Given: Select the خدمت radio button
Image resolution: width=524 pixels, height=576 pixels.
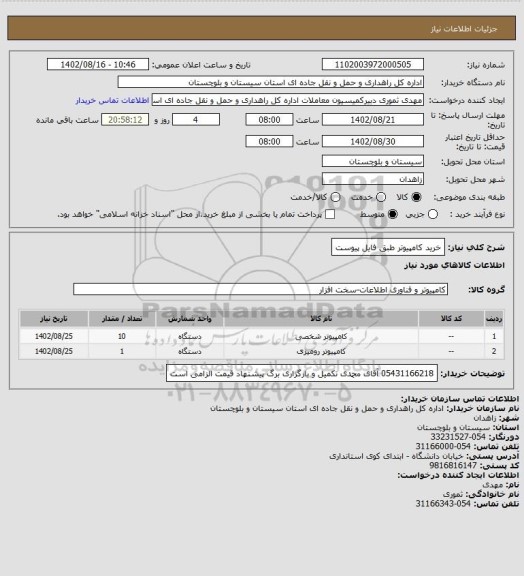Looking at the screenshot, I should (381, 197).
